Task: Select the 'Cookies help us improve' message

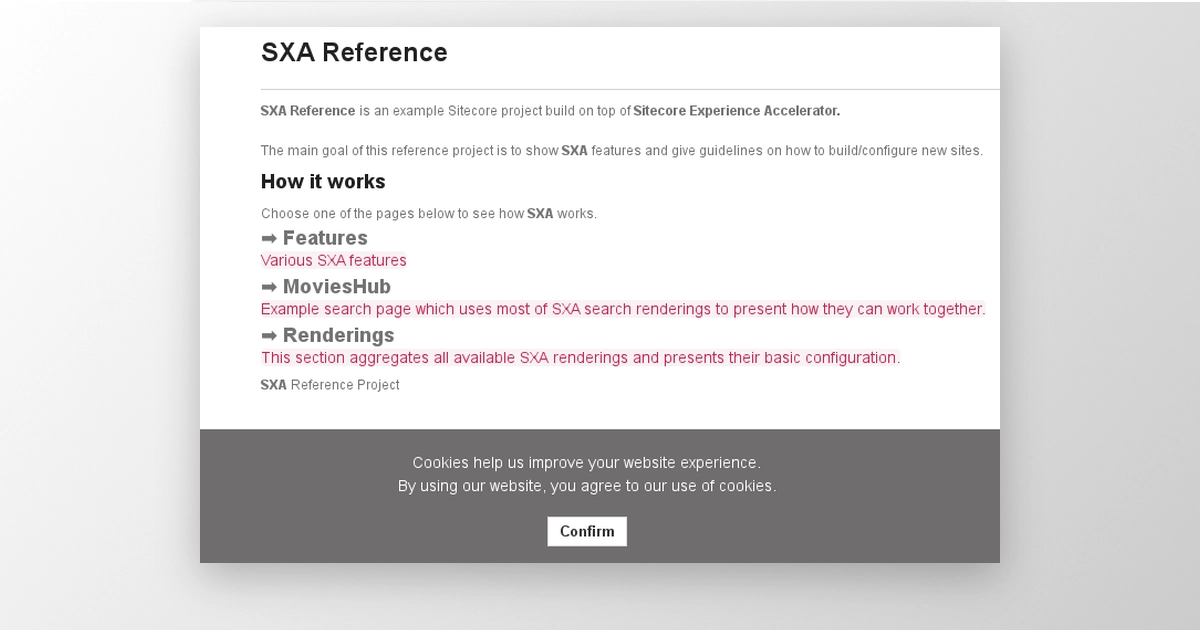Action: 587,462
